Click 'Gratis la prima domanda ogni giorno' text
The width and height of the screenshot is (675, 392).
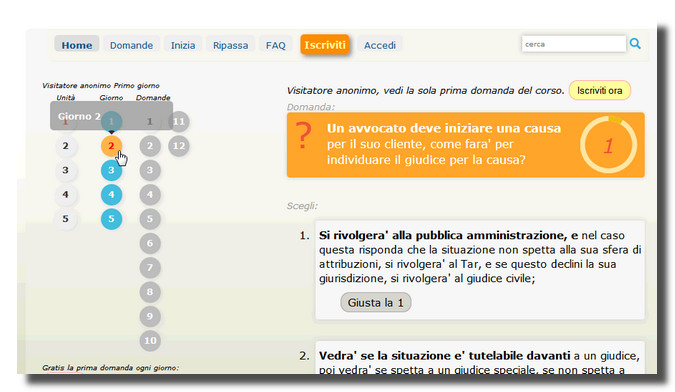click(110, 367)
